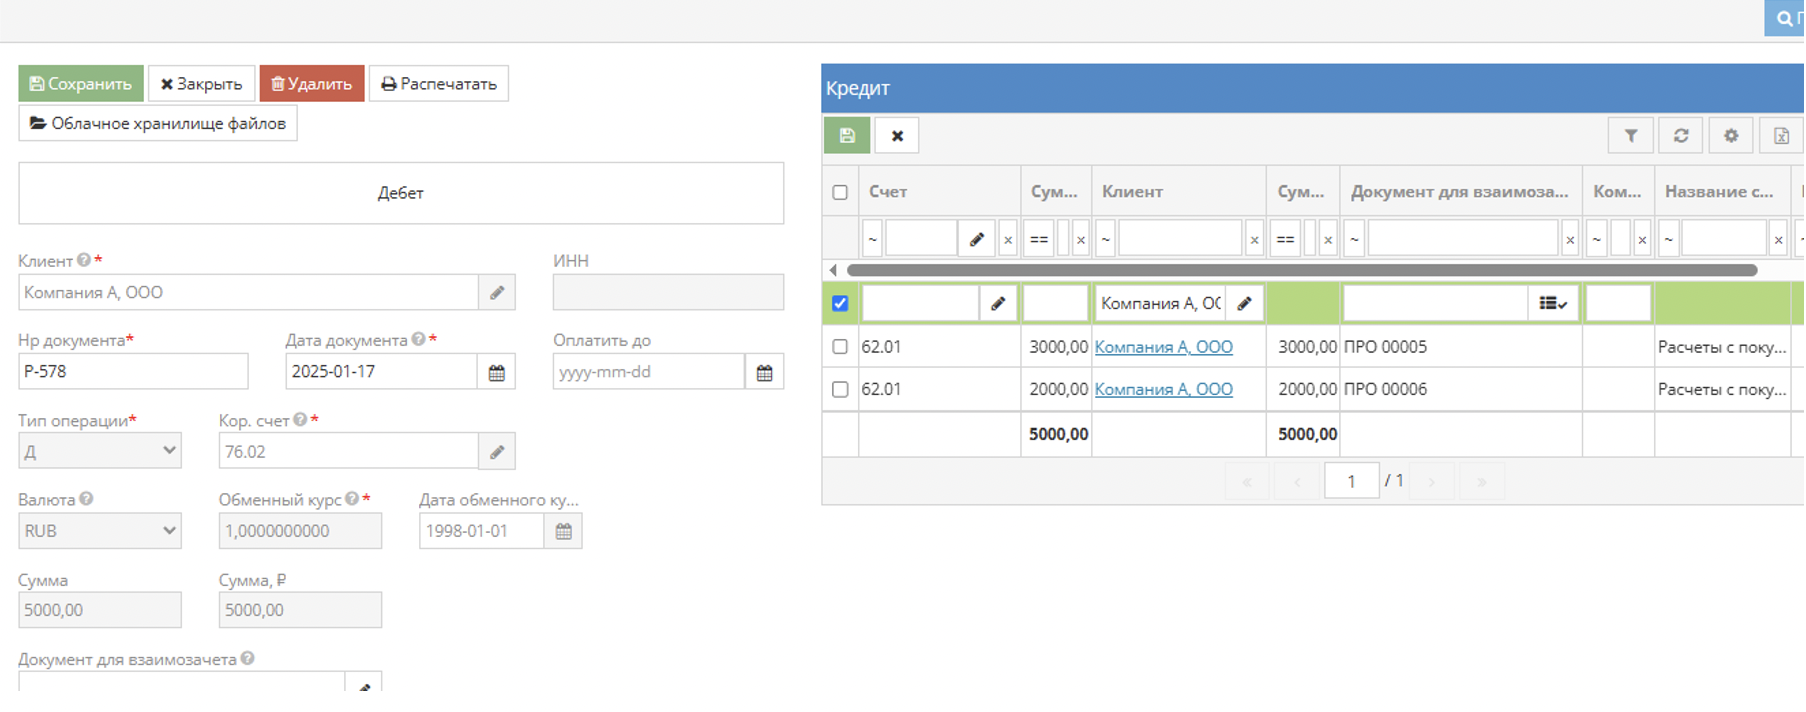Click the horizontal scrollbar of the table
The image size is (1806, 712).
click(1300, 270)
